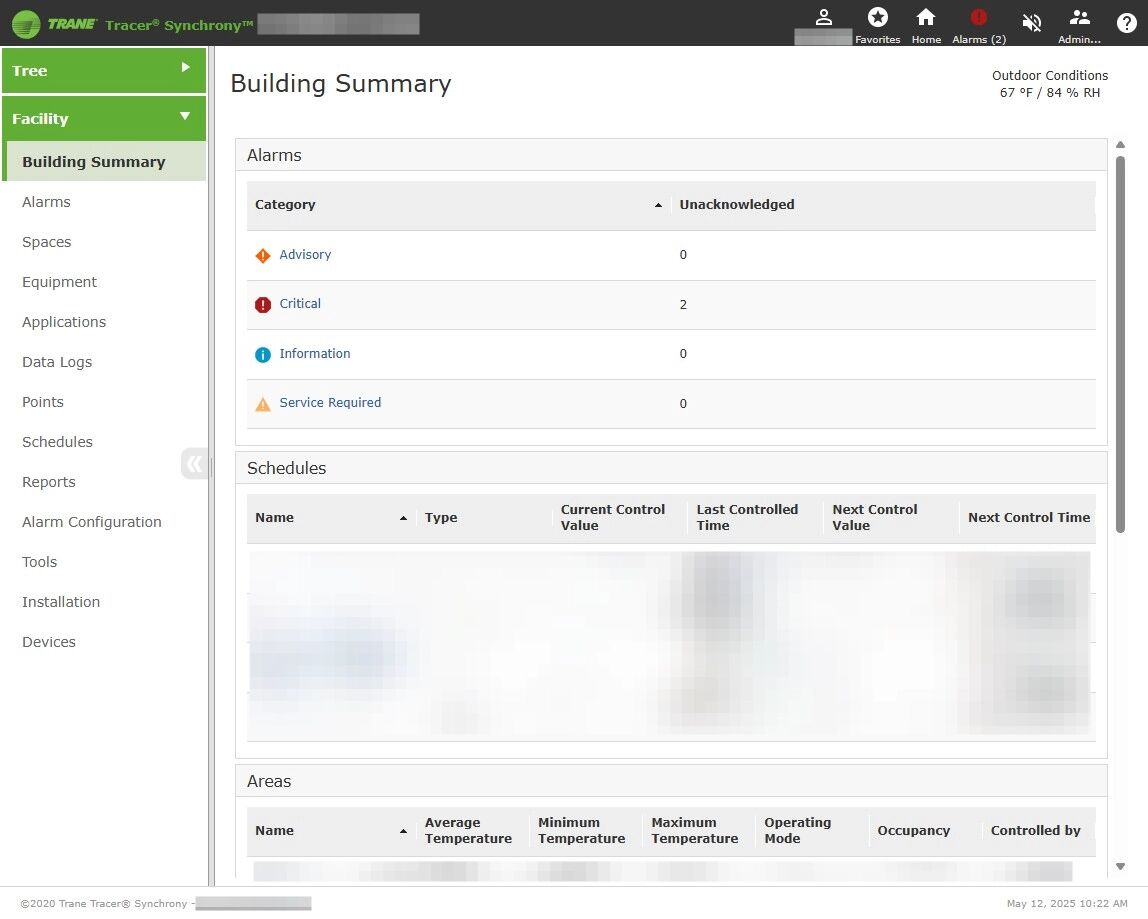Follow the Information alarm link
Viewport: 1148px width, 919px height.
click(315, 353)
